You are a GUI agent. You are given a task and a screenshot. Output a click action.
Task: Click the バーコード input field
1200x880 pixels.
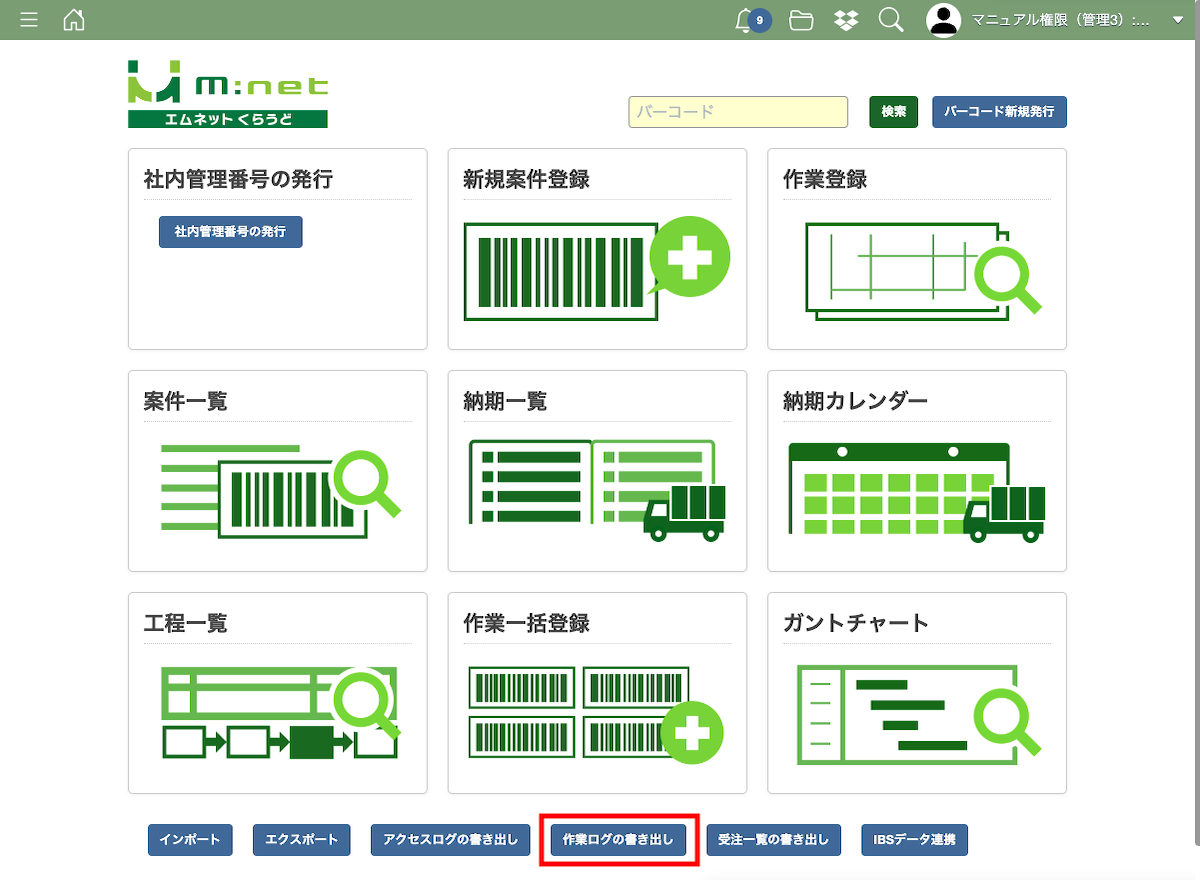(738, 112)
